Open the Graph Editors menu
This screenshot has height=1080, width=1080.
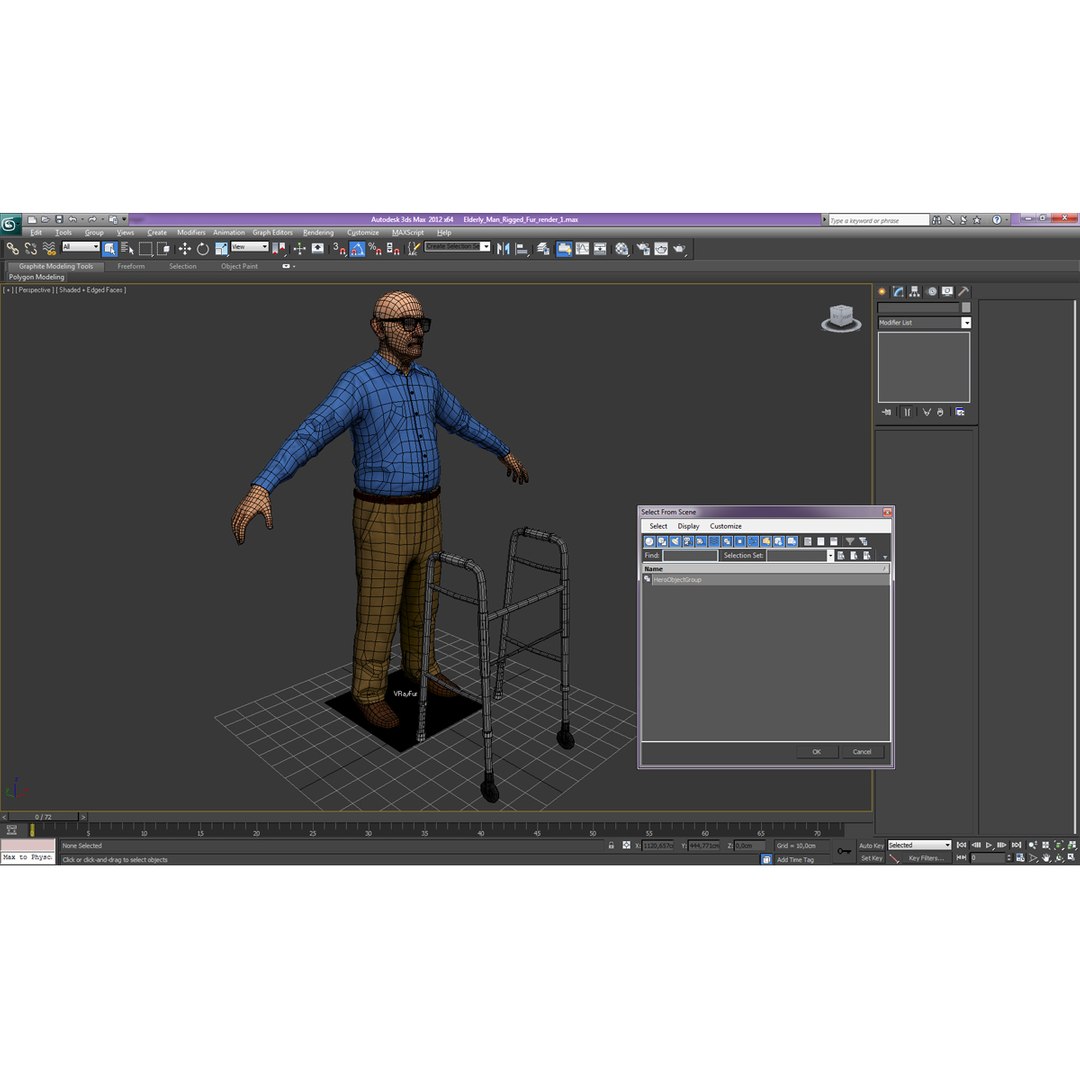pyautogui.click(x=272, y=233)
